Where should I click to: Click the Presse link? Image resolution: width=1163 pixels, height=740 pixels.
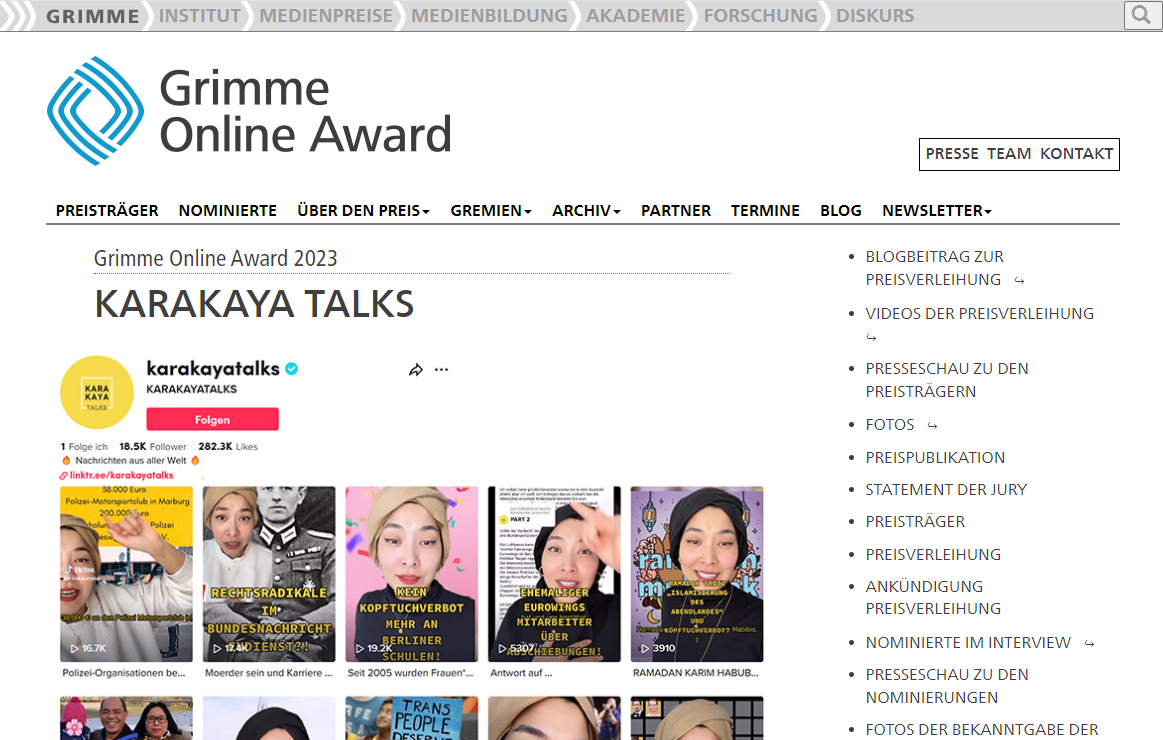952,153
